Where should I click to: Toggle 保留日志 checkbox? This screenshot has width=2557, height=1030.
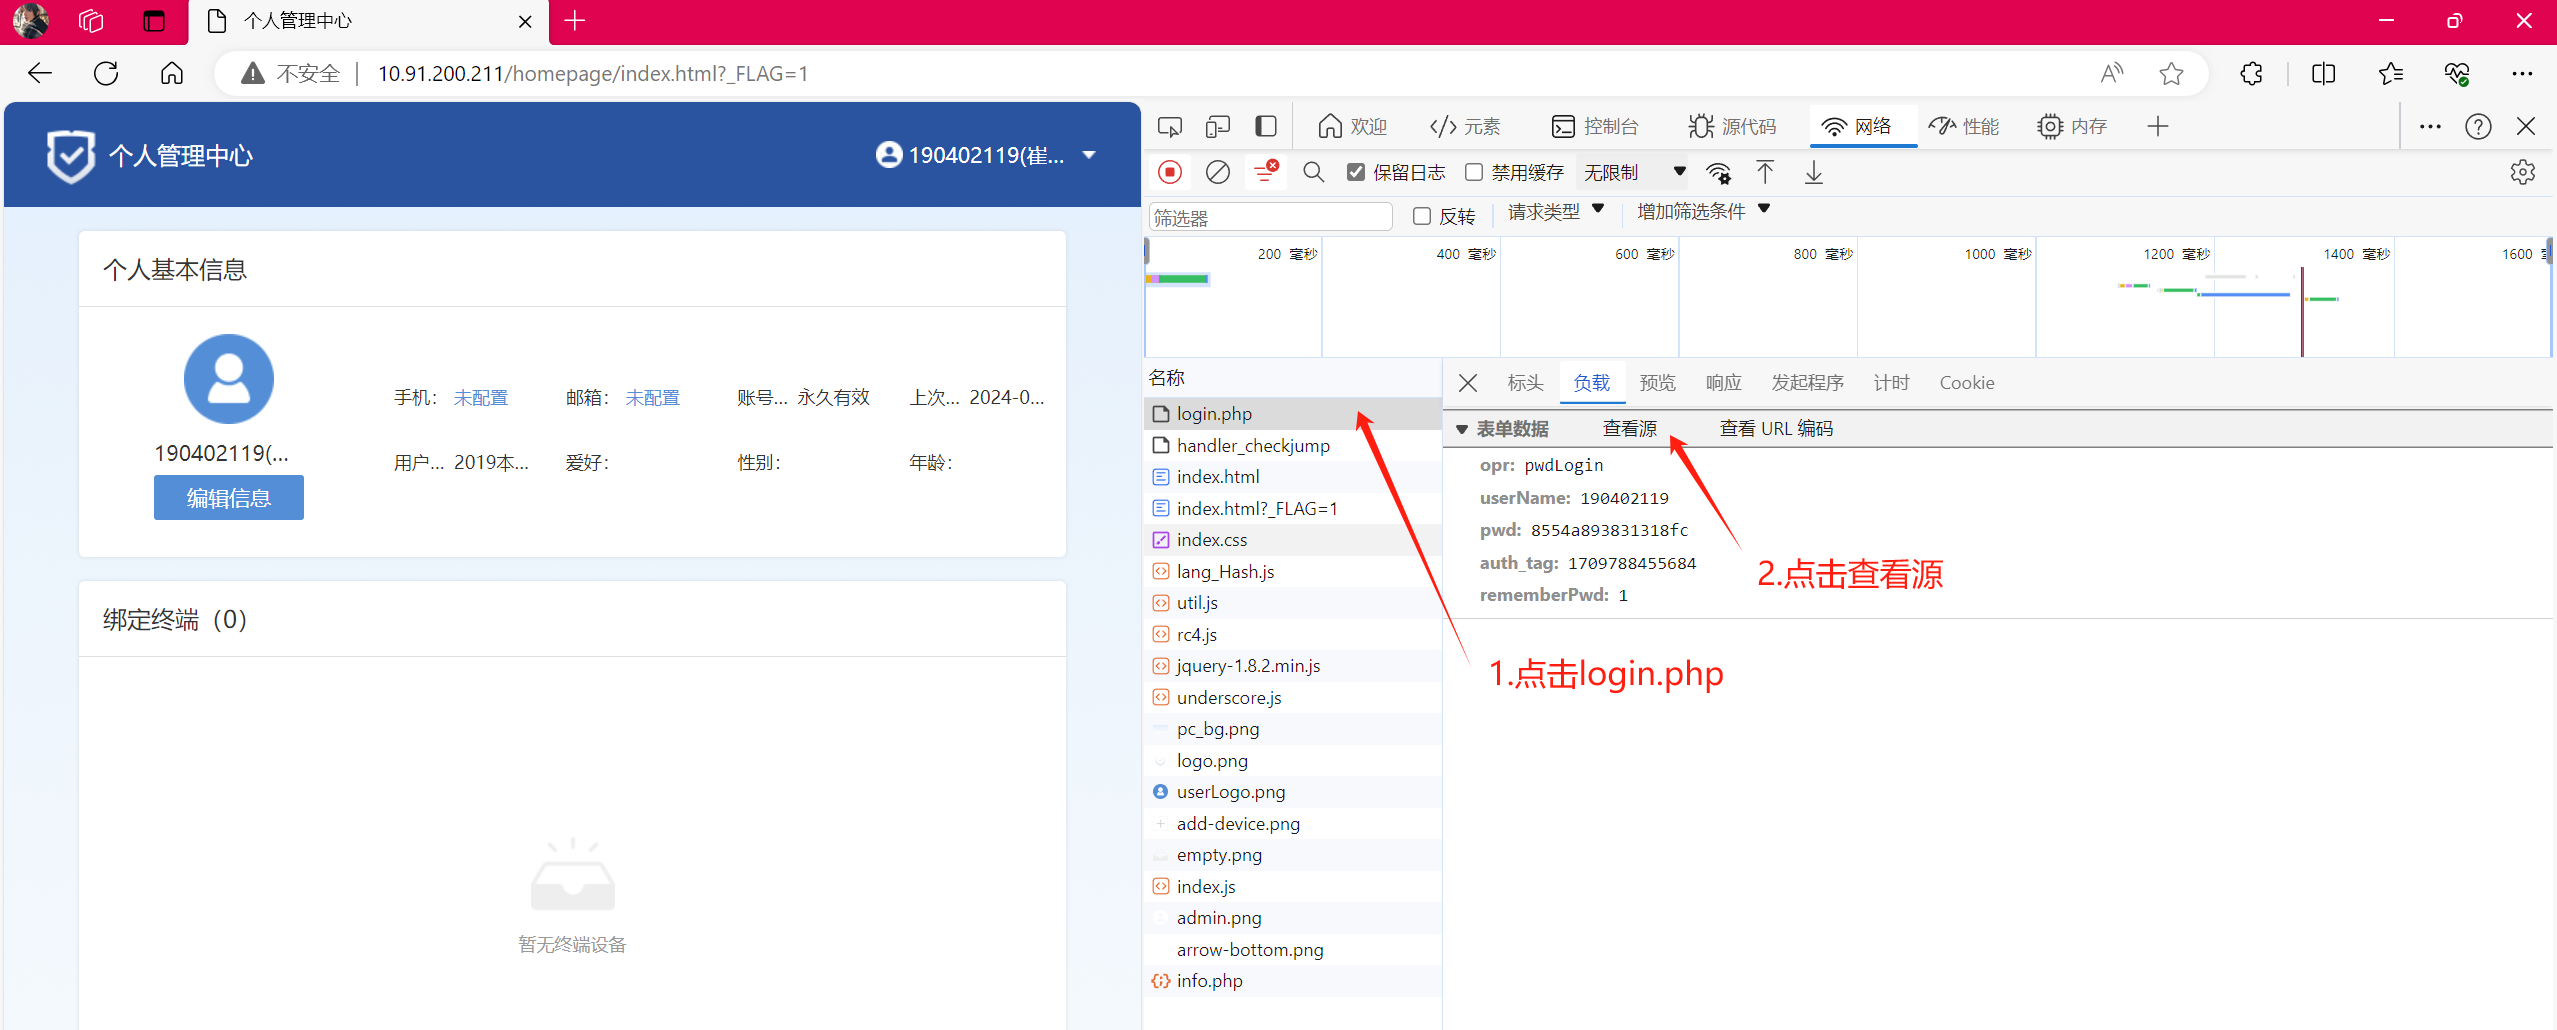(x=1355, y=172)
